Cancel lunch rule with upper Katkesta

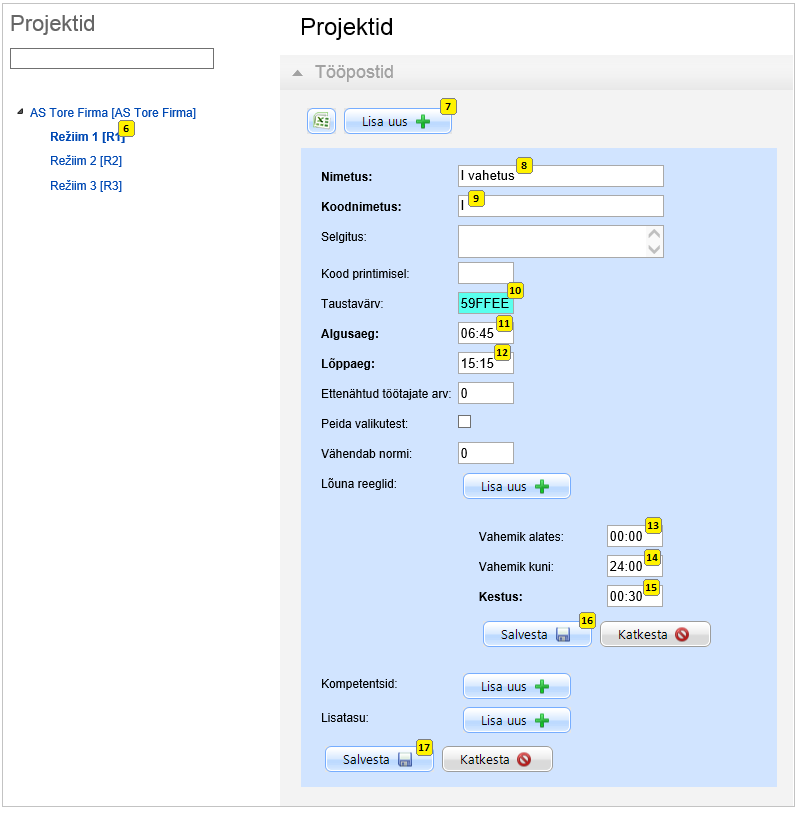pyautogui.click(x=655, y=635)
